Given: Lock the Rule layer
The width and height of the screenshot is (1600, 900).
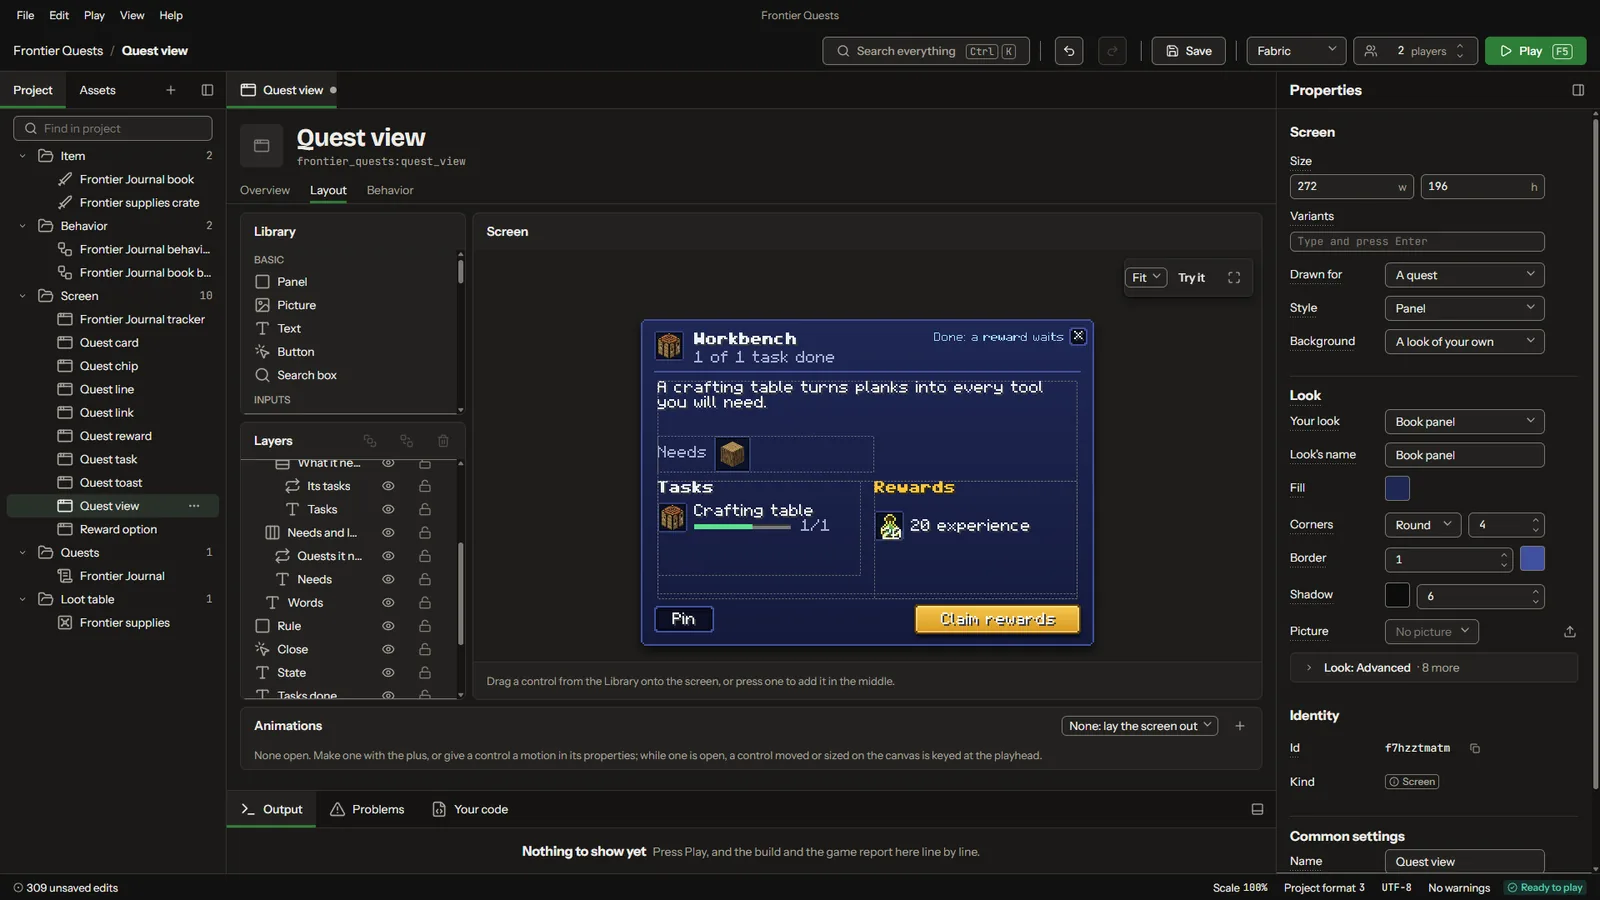Looking at the screenshot, I should tap(425, 626).
